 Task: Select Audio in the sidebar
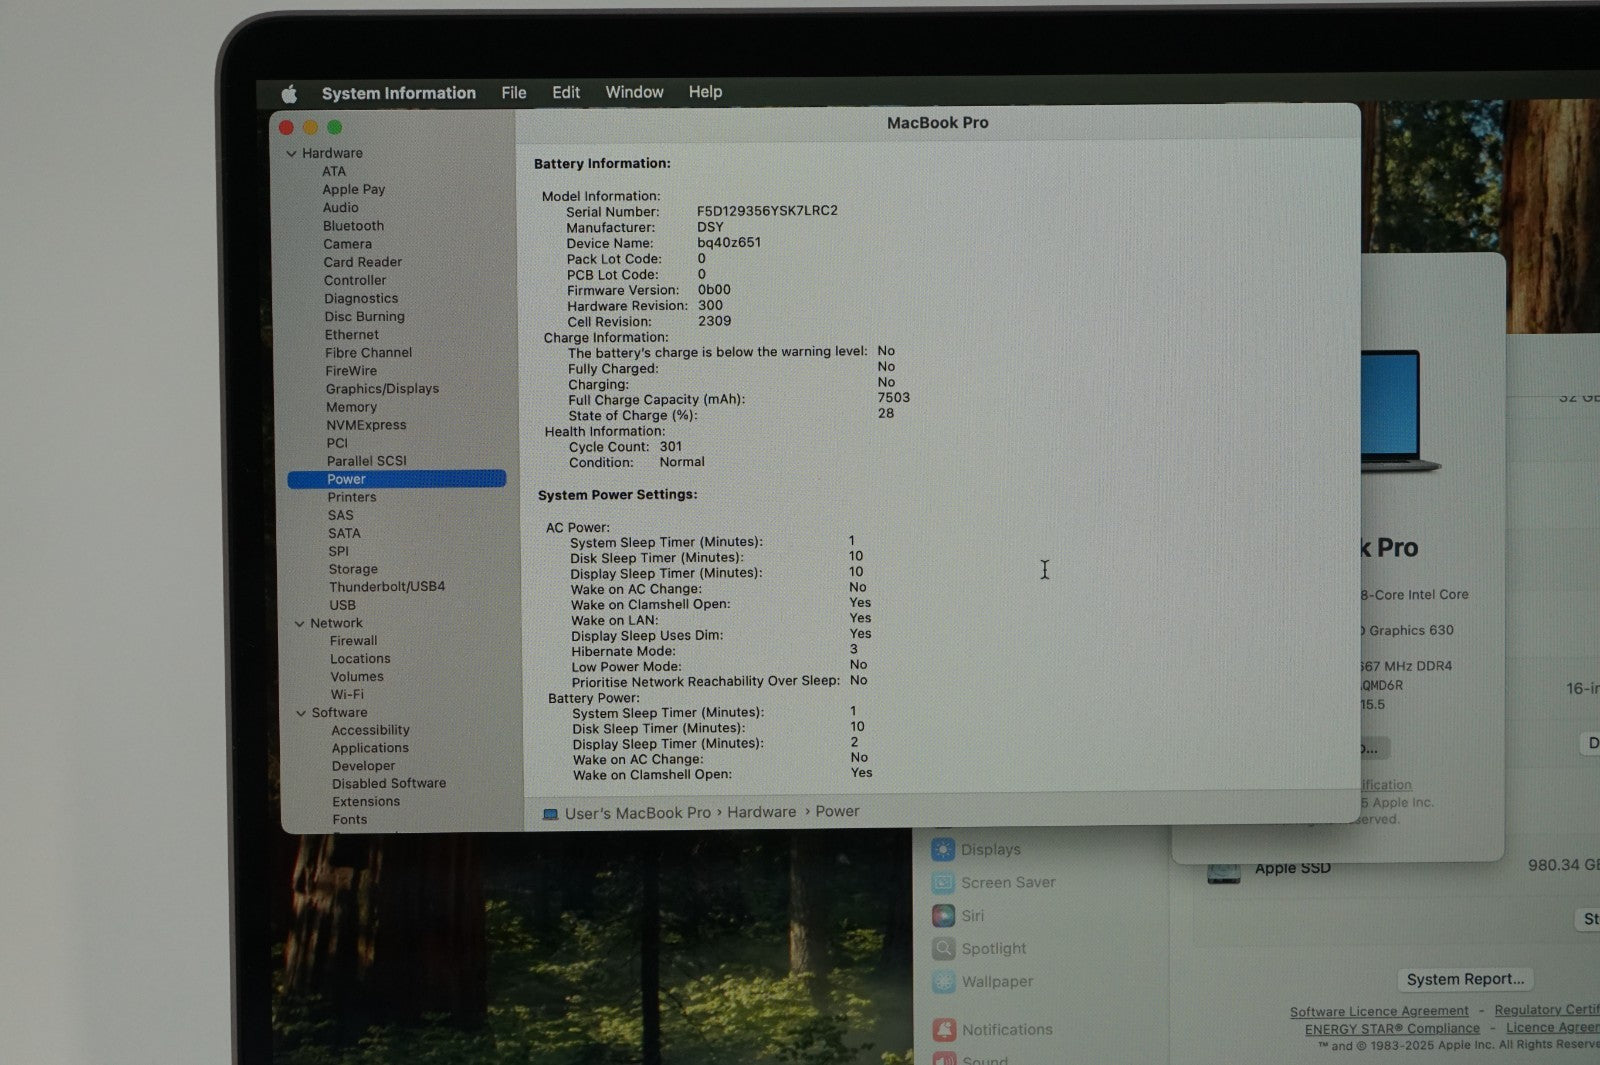[x=340, y=208]
